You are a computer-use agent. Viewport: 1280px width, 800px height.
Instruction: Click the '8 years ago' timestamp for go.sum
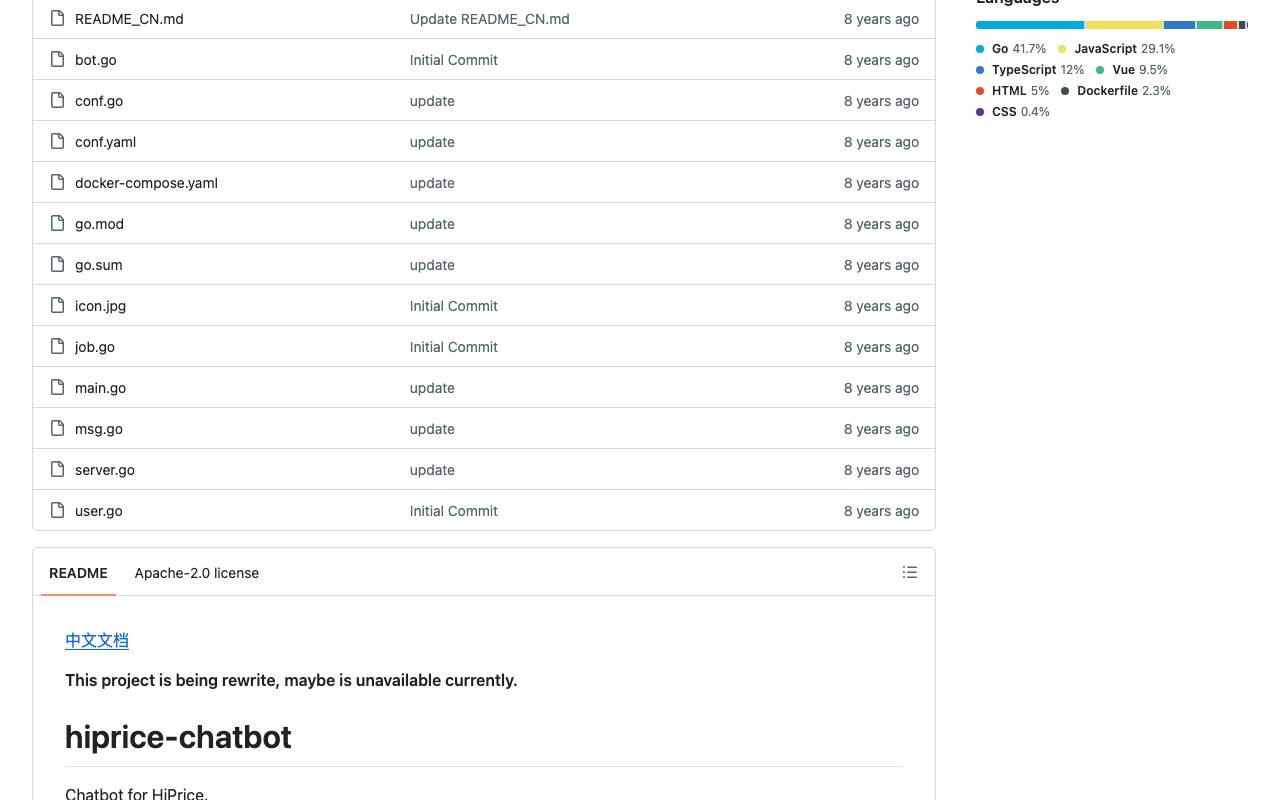tap(881, 265)
